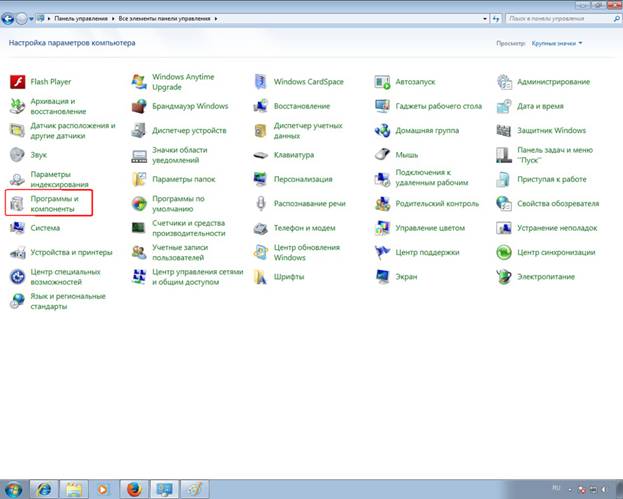Expand arrow after Панель управления breadcrumb
Viewport: 623px width, 499px height.
pos(113,19)
